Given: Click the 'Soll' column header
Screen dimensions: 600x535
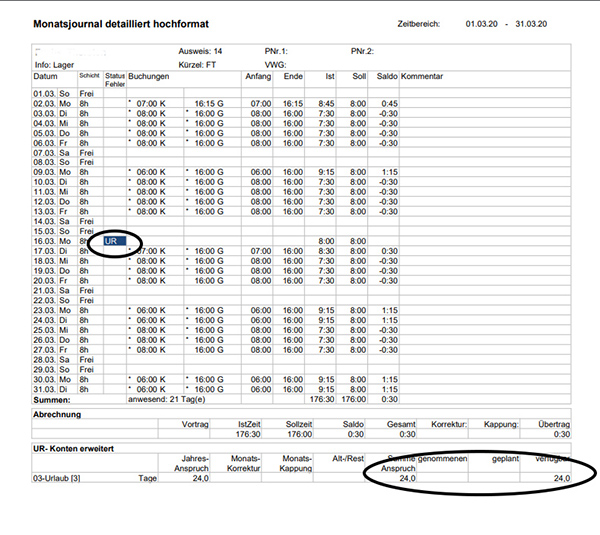Looking at the screenshot, I should click(359, 77).
